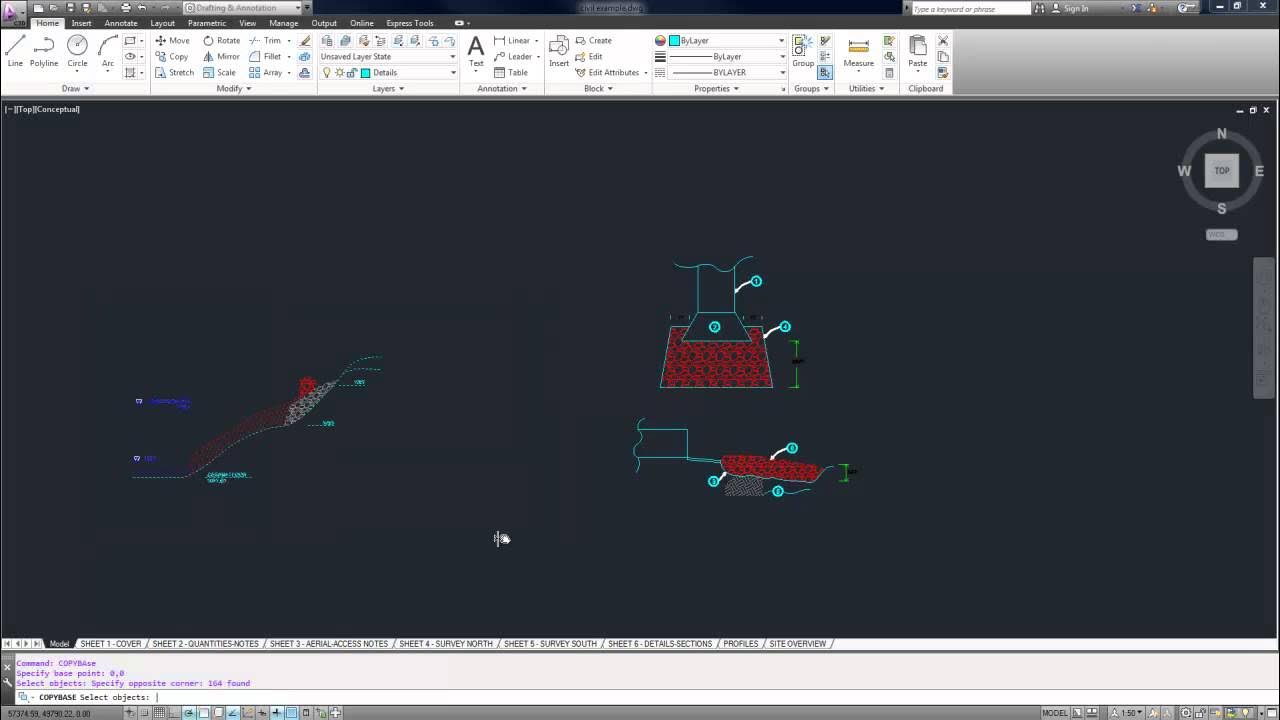The height and width of the screenshot is (720, 1280).
Task: Toggle the Details layer lightbulb on/off
Action: [327, 73]
